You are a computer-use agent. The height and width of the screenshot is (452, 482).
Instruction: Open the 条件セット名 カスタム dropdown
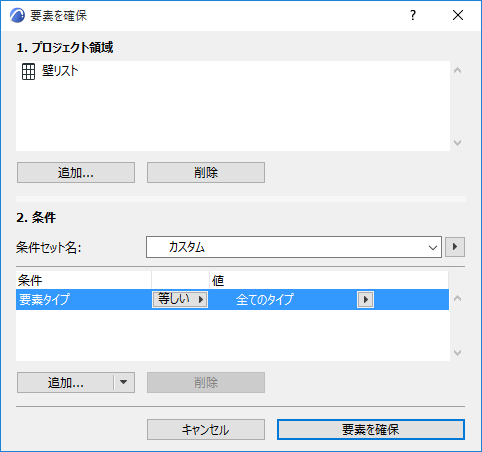point(294,247)
